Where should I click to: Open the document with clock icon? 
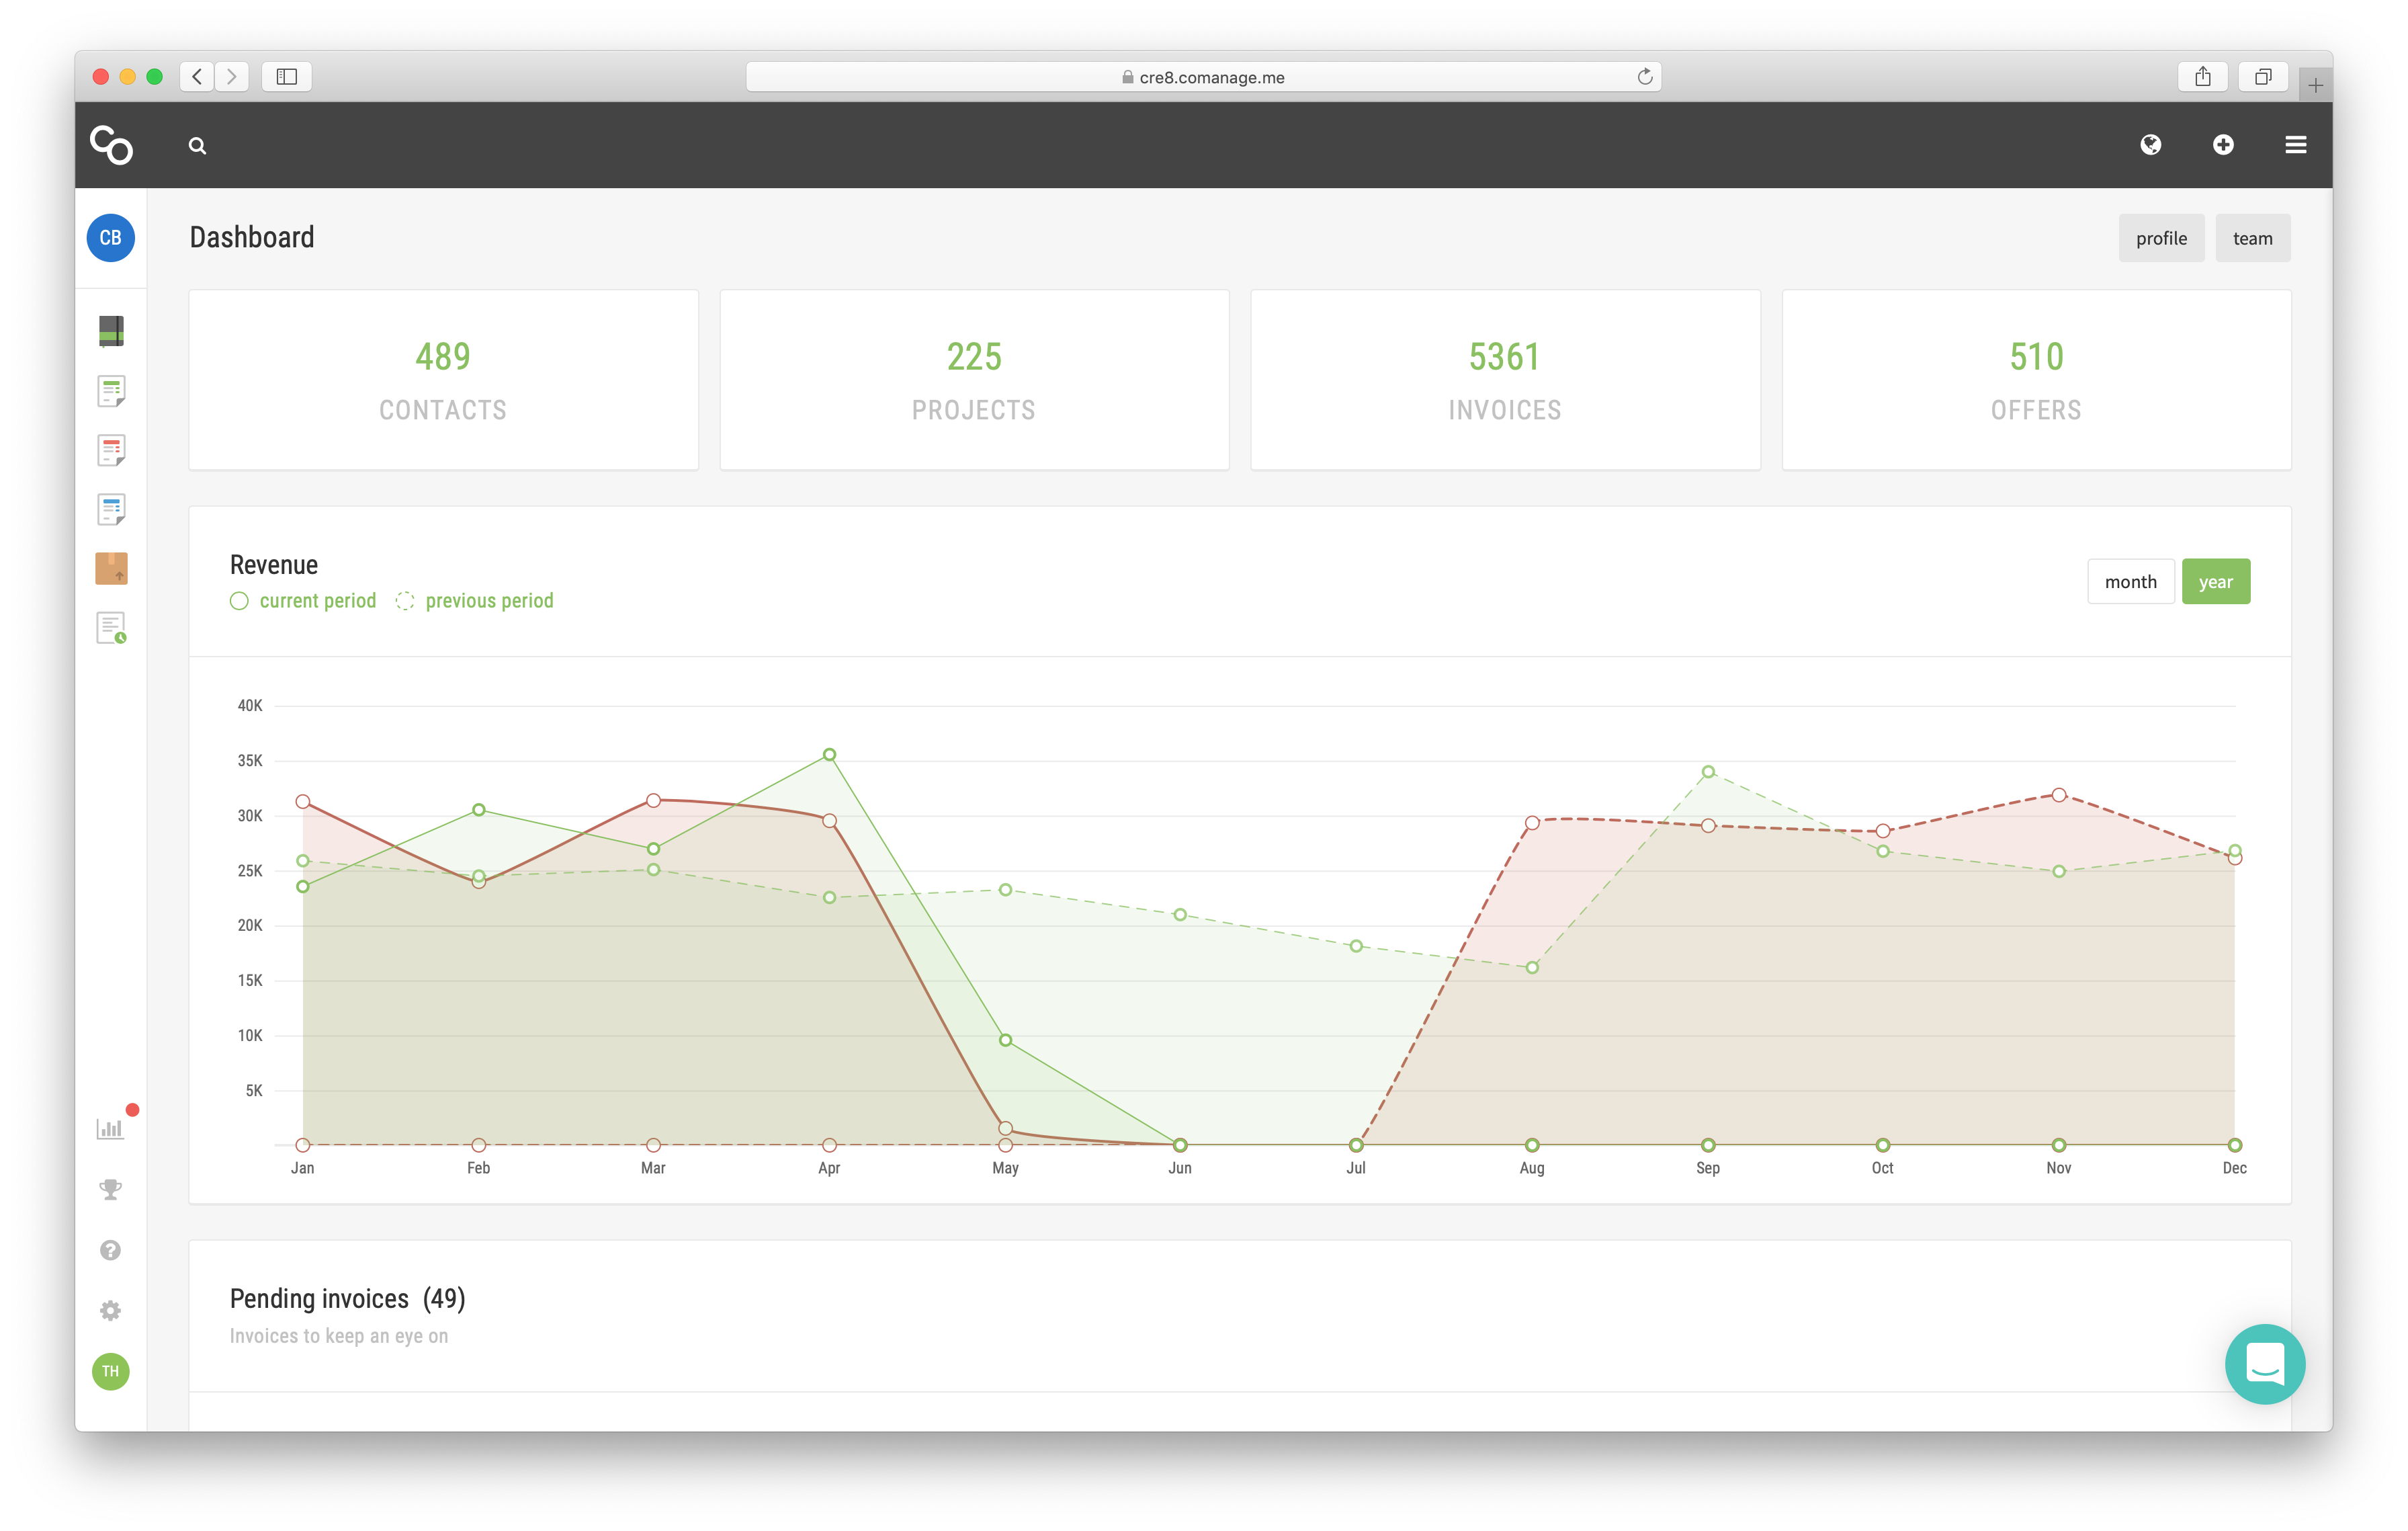click(x=111, y=628)
